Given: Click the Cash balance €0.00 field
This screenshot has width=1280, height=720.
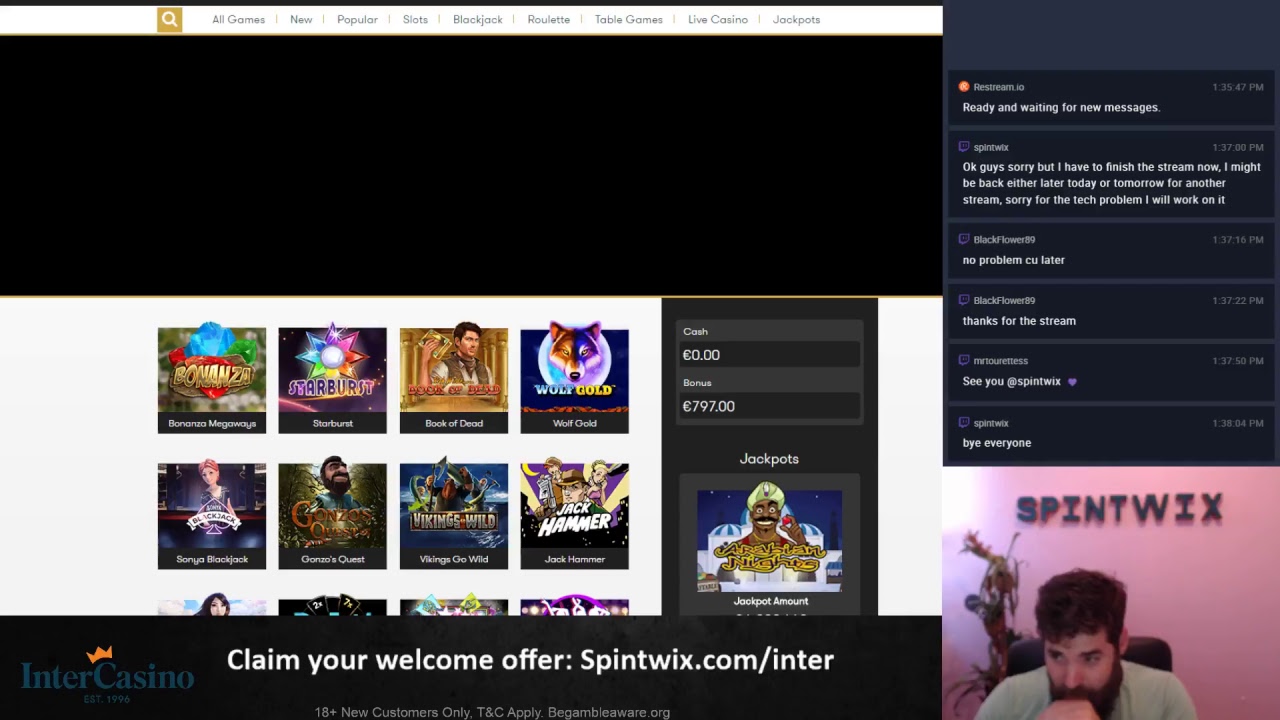Looking at the screenshot, I should coord(769,355).
